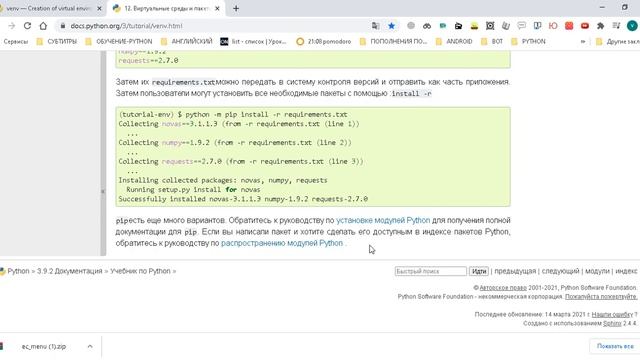This screenshot has width=640, height=360.
Task: Open the yellow tray extension icon
Action: 474,26
